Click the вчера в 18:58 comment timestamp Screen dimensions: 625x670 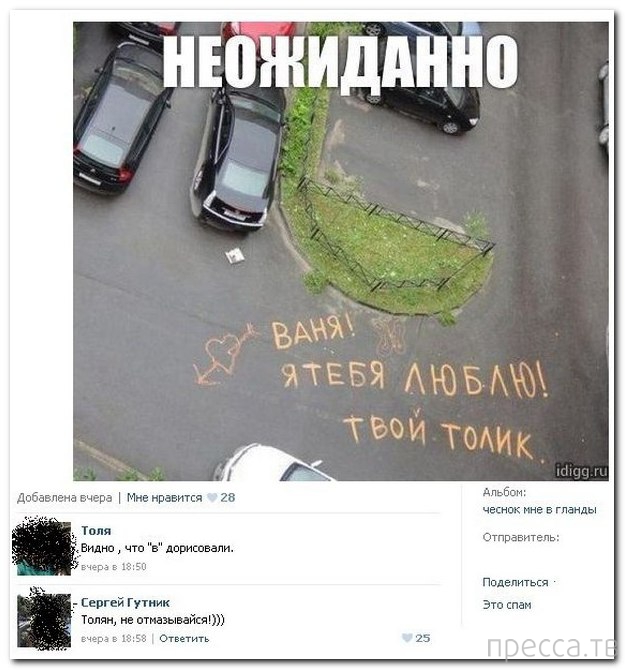(114, 638)
